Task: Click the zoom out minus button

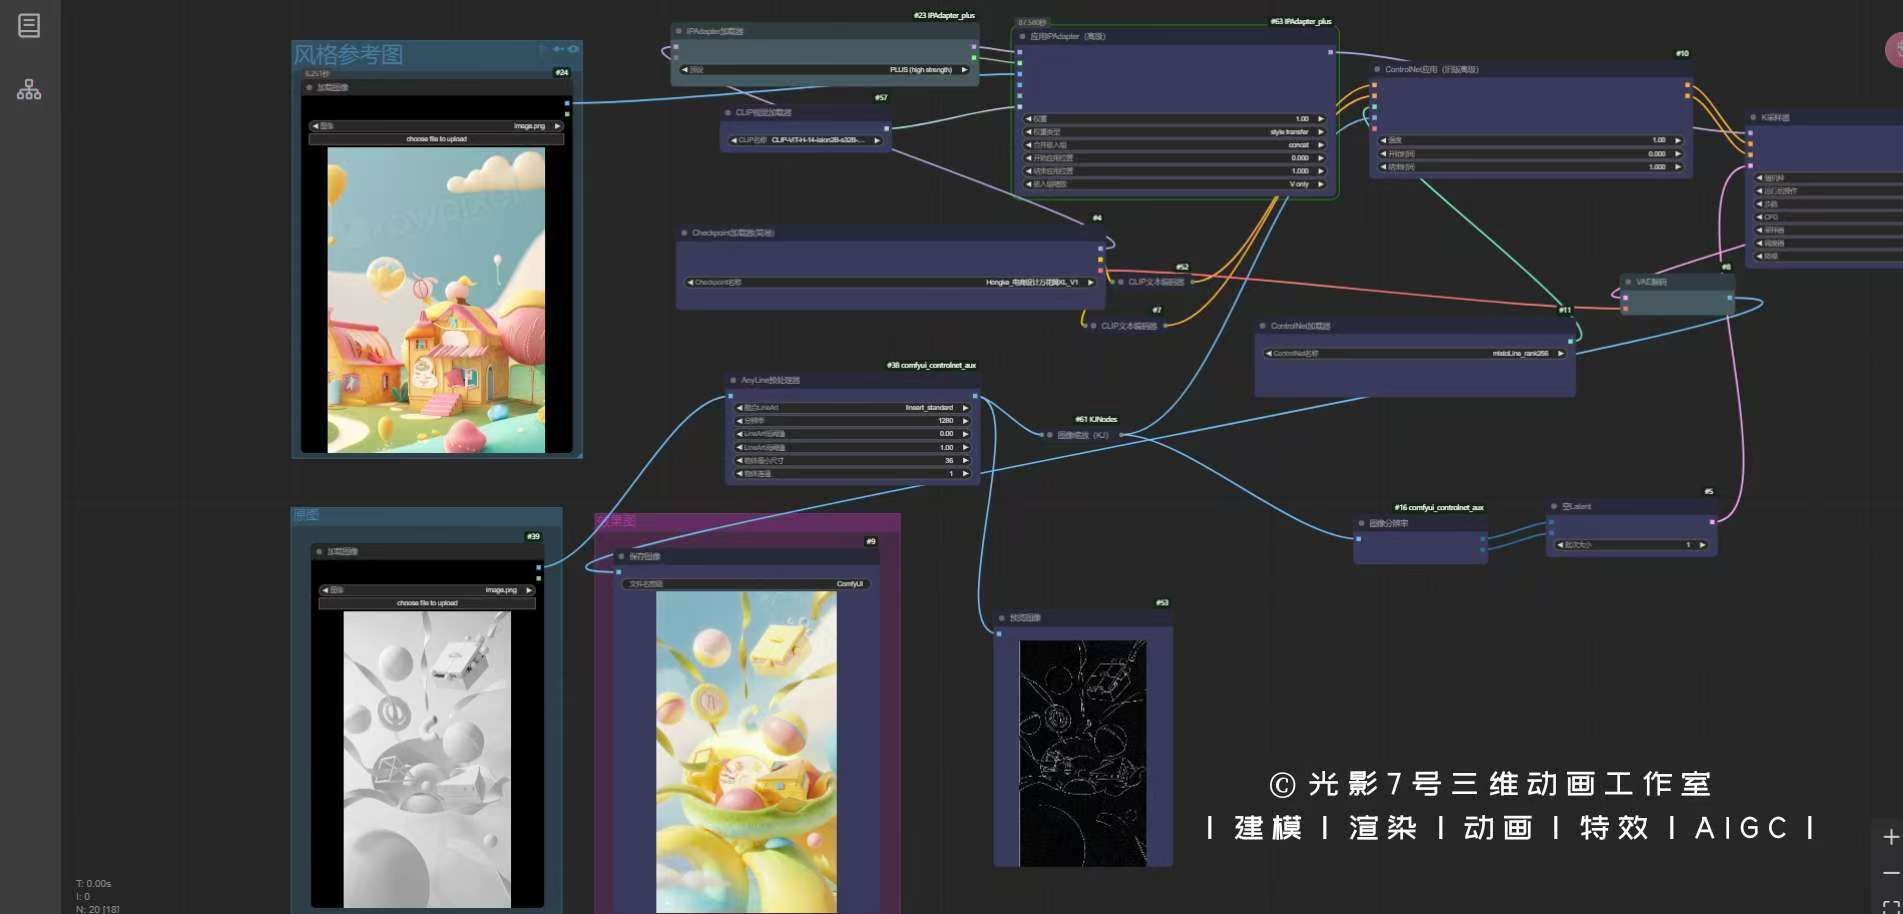Action: (1890, 874)
